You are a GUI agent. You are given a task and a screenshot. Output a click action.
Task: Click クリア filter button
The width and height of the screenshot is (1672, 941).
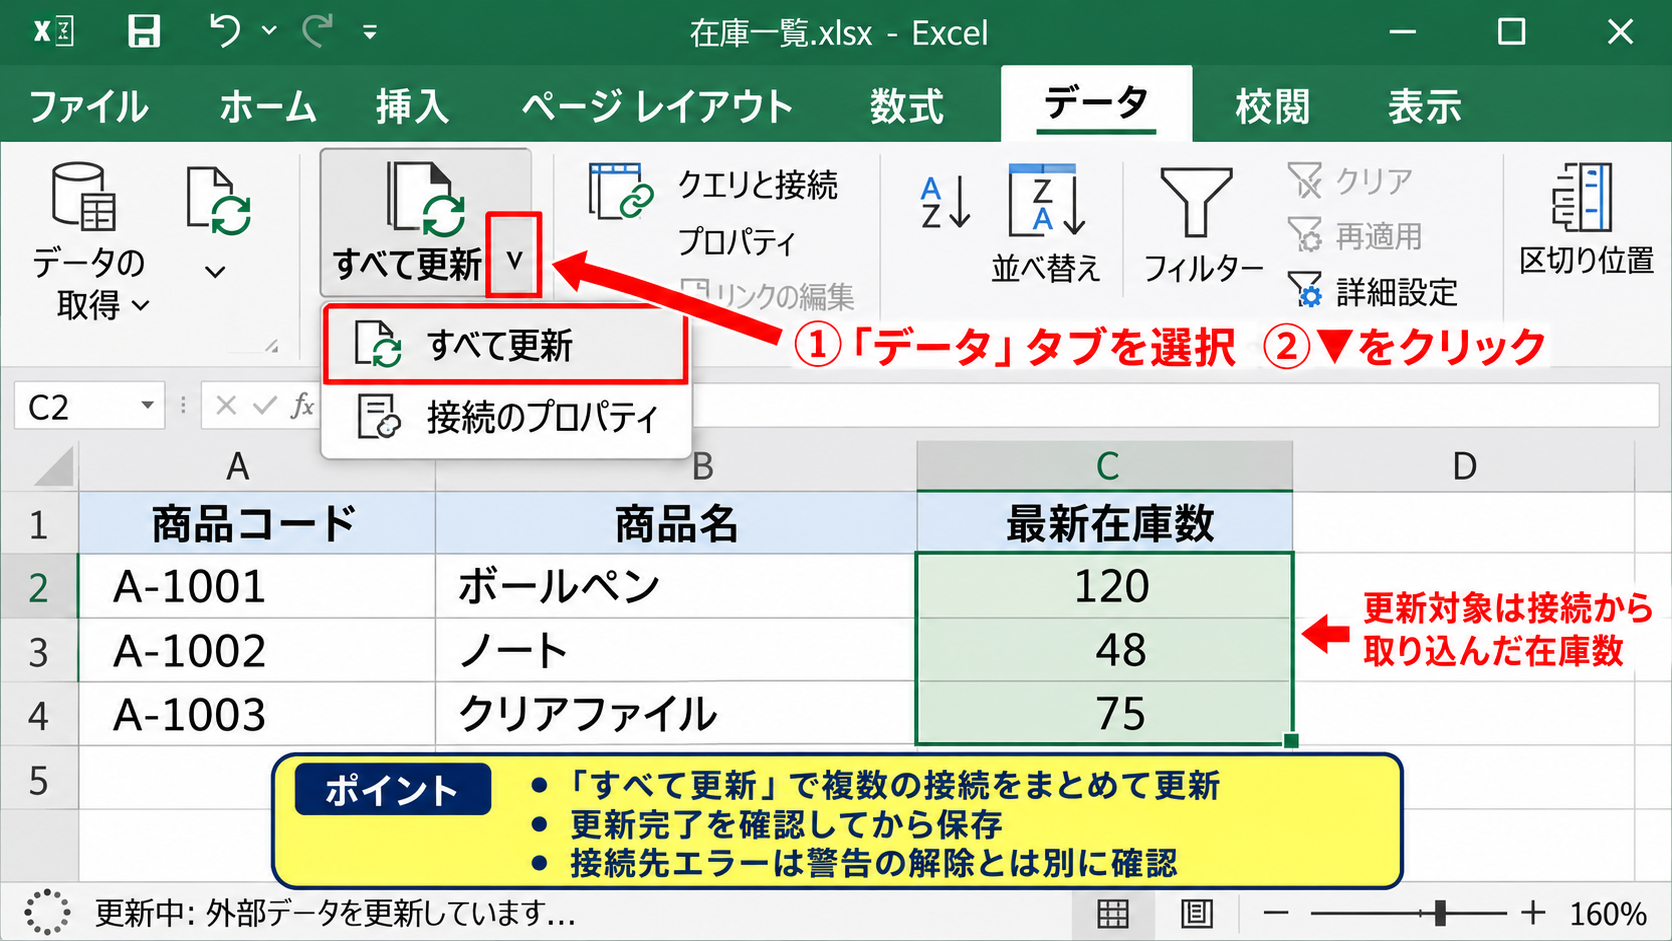[1350, 181]
